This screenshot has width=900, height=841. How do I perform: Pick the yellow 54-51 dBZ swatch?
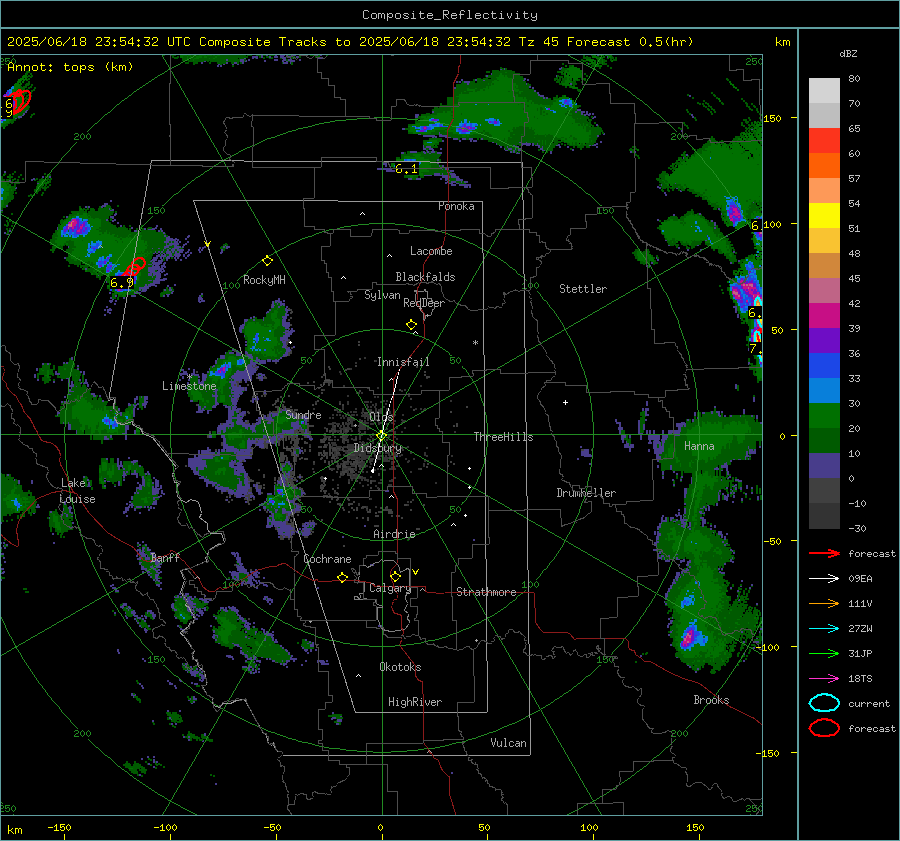point(824,216)
